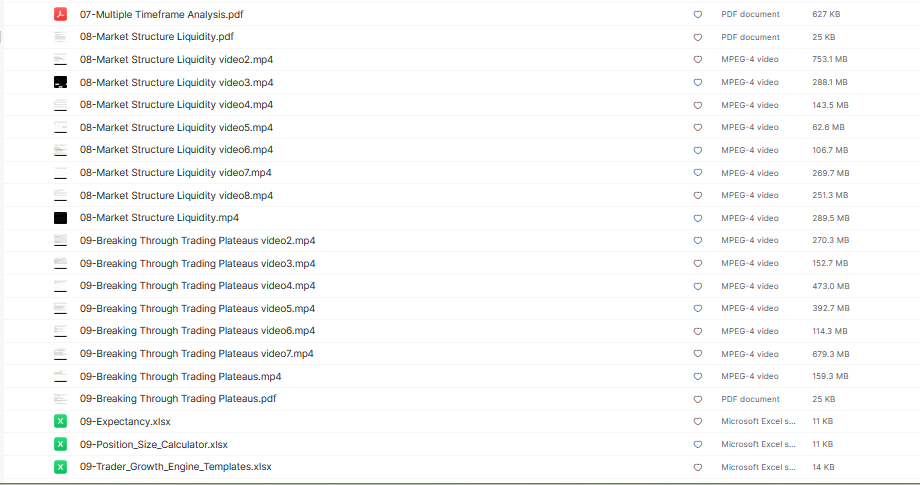Click the thumbnail of Breaking Through Trading Plateaus video4
Screen dimensions: 920x485
tap(60, 286)
